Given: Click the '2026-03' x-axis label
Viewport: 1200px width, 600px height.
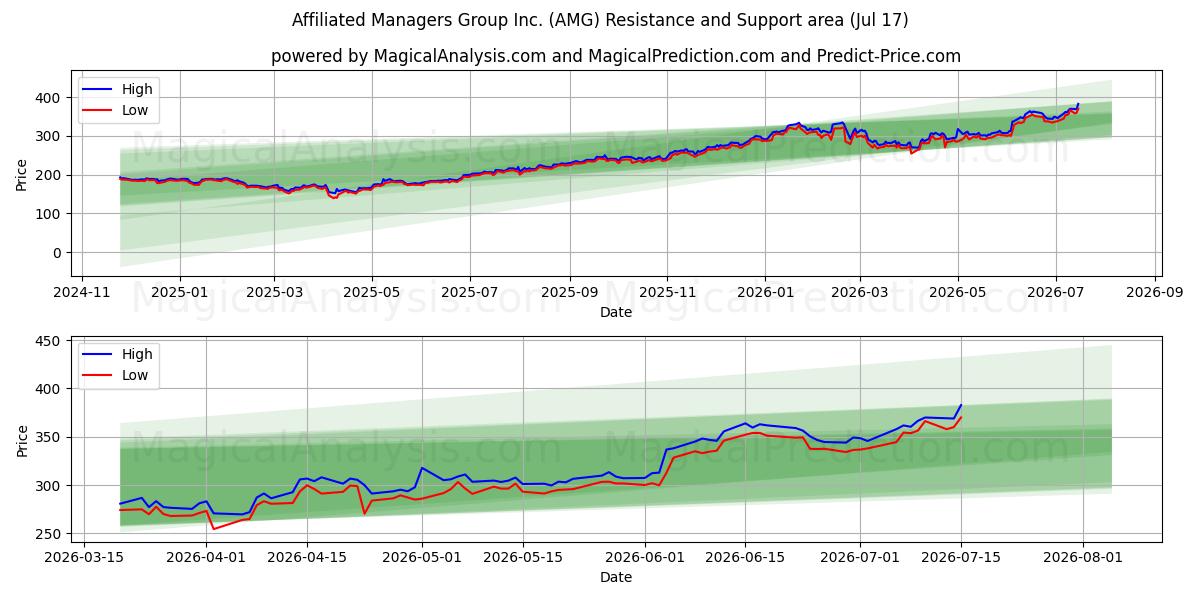Looking at the screenshot, I should pos(860,293).
